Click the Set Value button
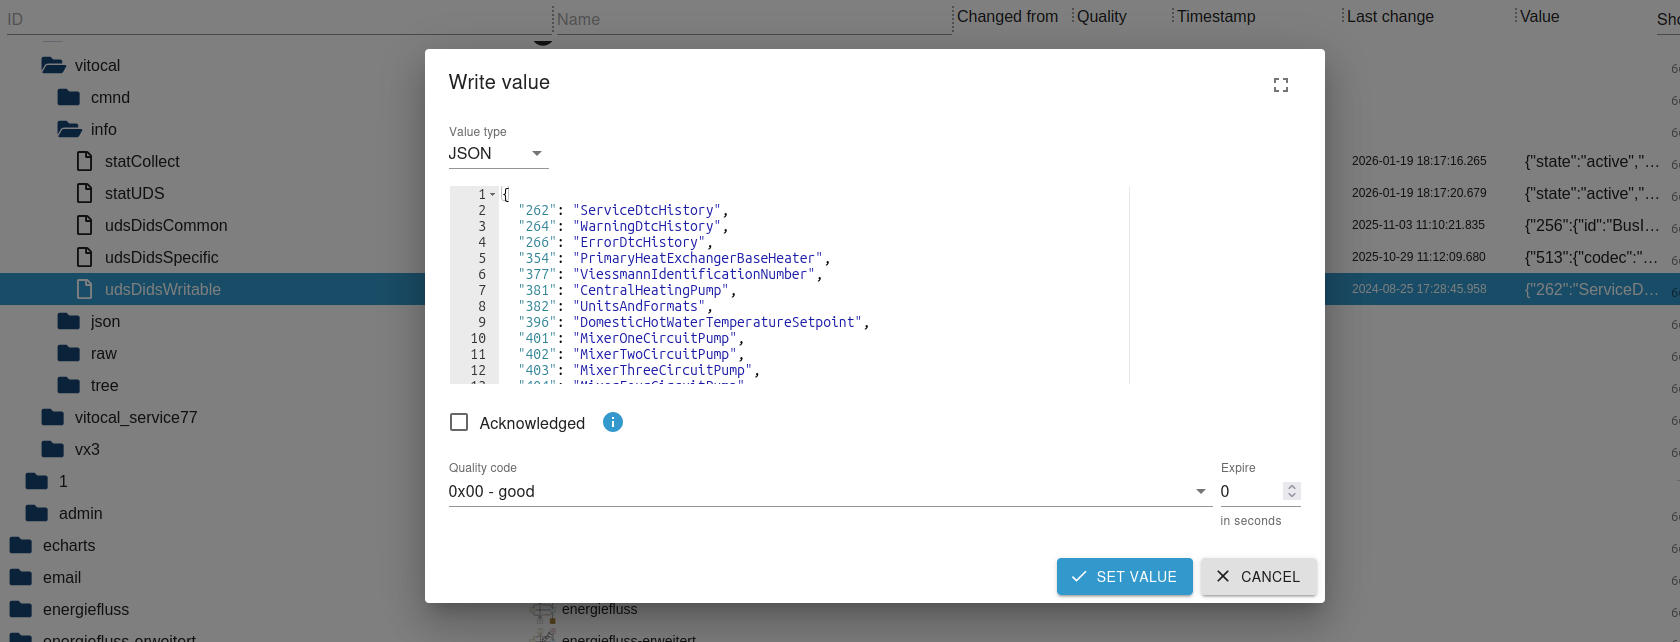1680x642 pixels. [1124, 576]
